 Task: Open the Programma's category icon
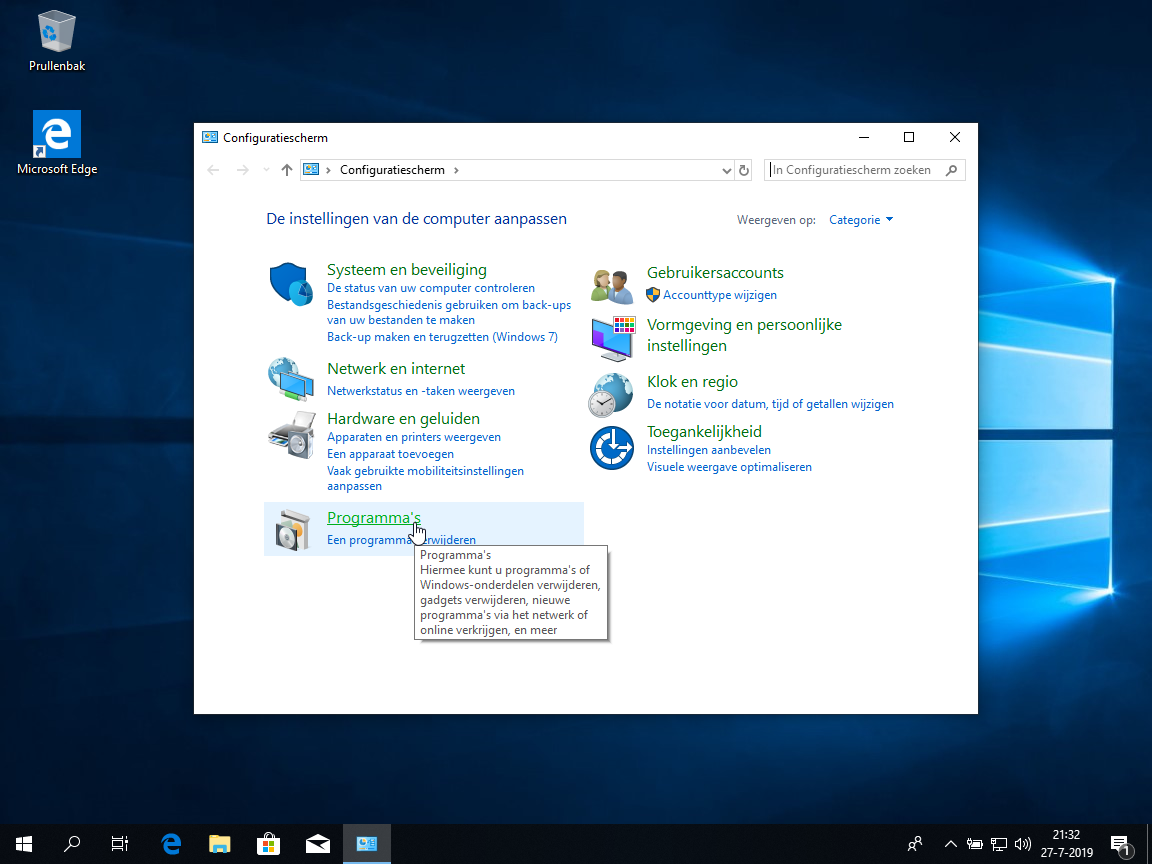point(291,530)
